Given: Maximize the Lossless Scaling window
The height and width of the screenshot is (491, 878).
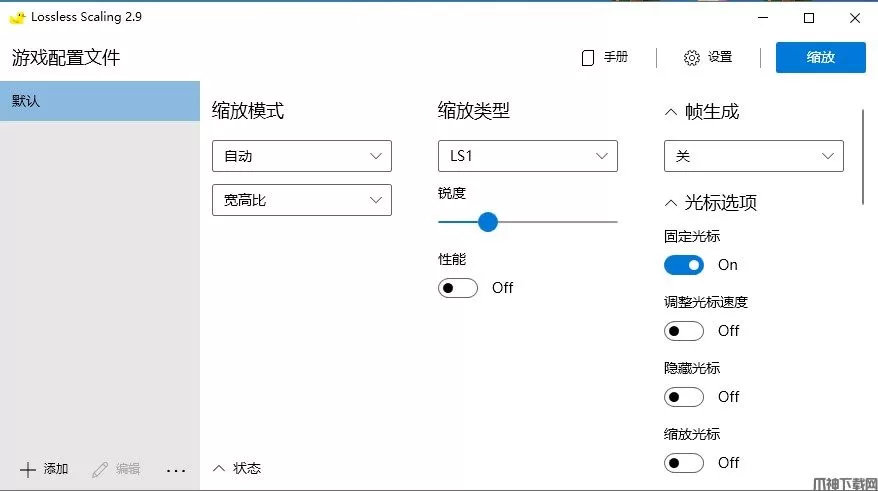Looking at the screenshot, I should [x=809, y=18].
